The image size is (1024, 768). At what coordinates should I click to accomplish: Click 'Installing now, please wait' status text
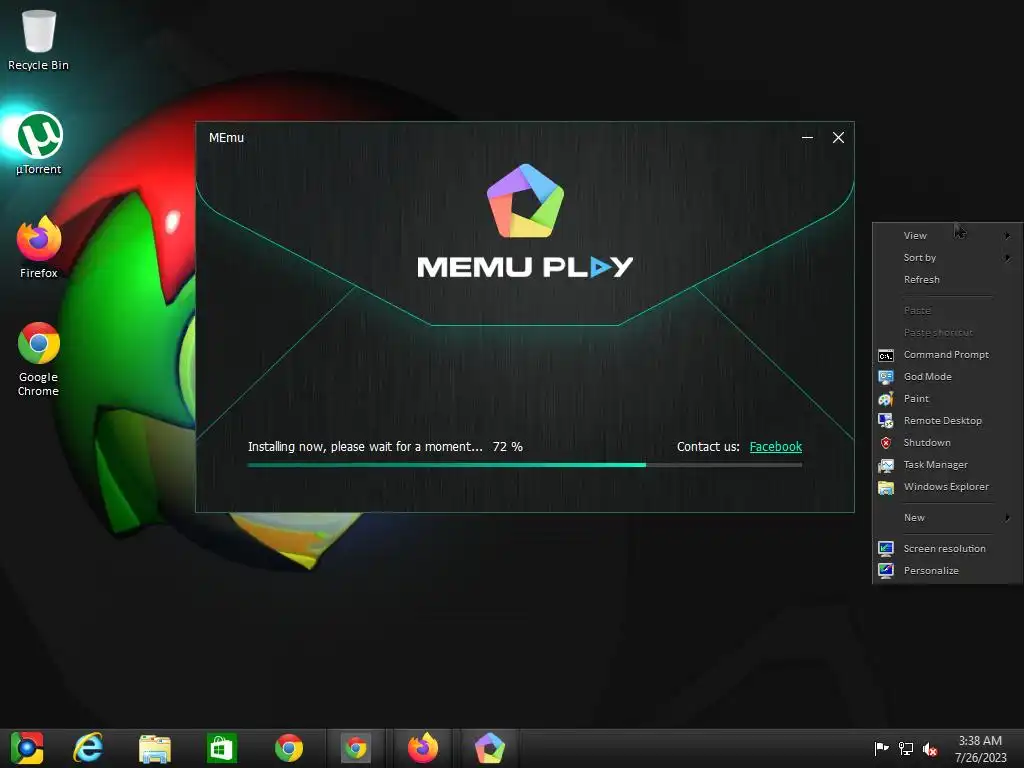(x=365, y=447)
